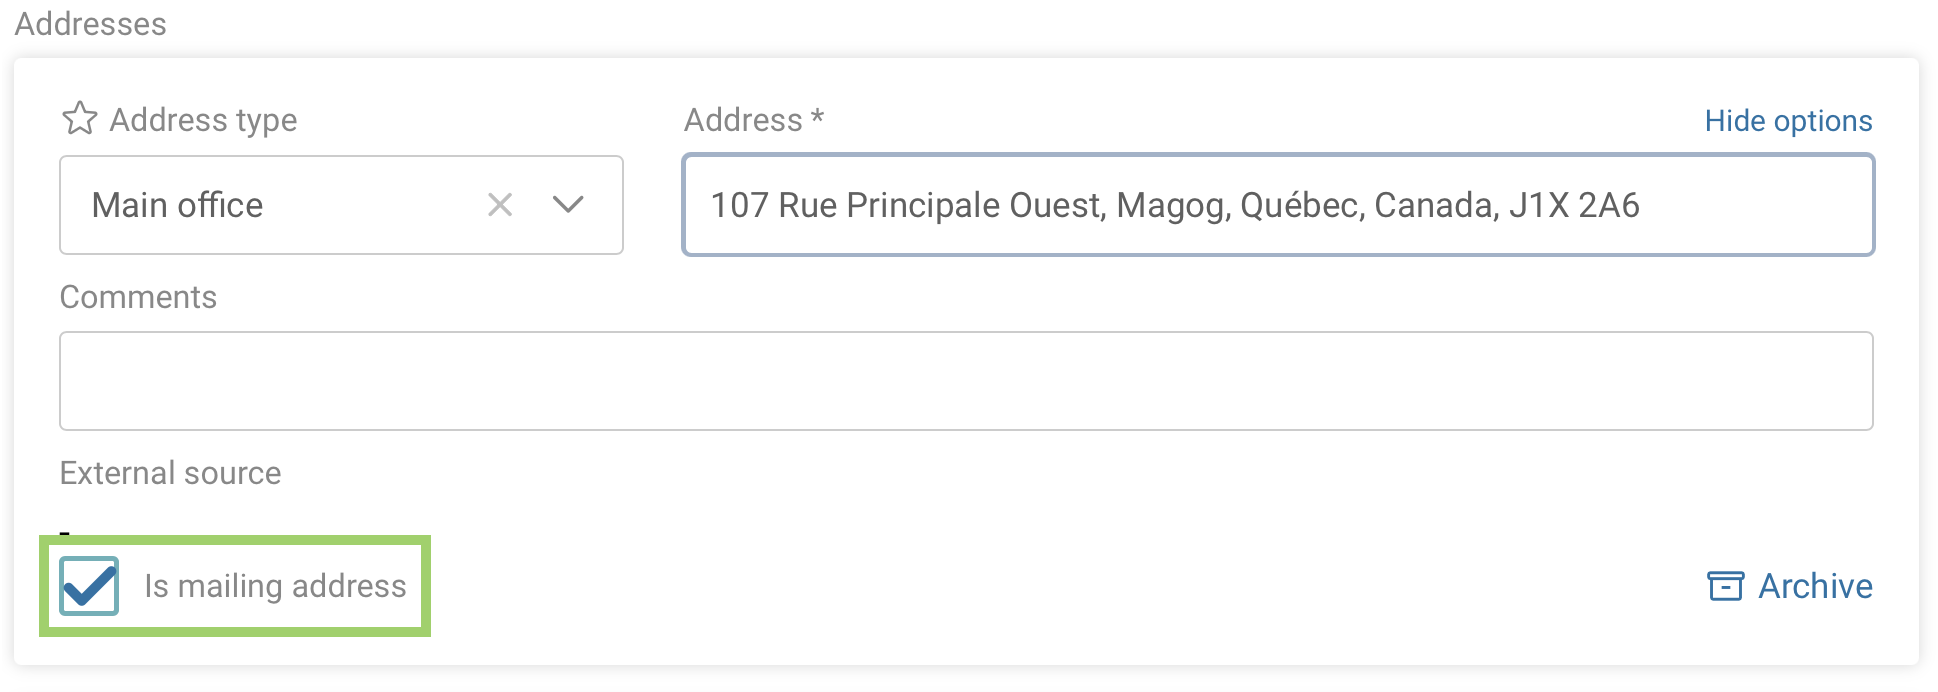1938x692 pixels.
Task: Open the Main office combo box
Action: pyautogui.click(x=341, y=205)
